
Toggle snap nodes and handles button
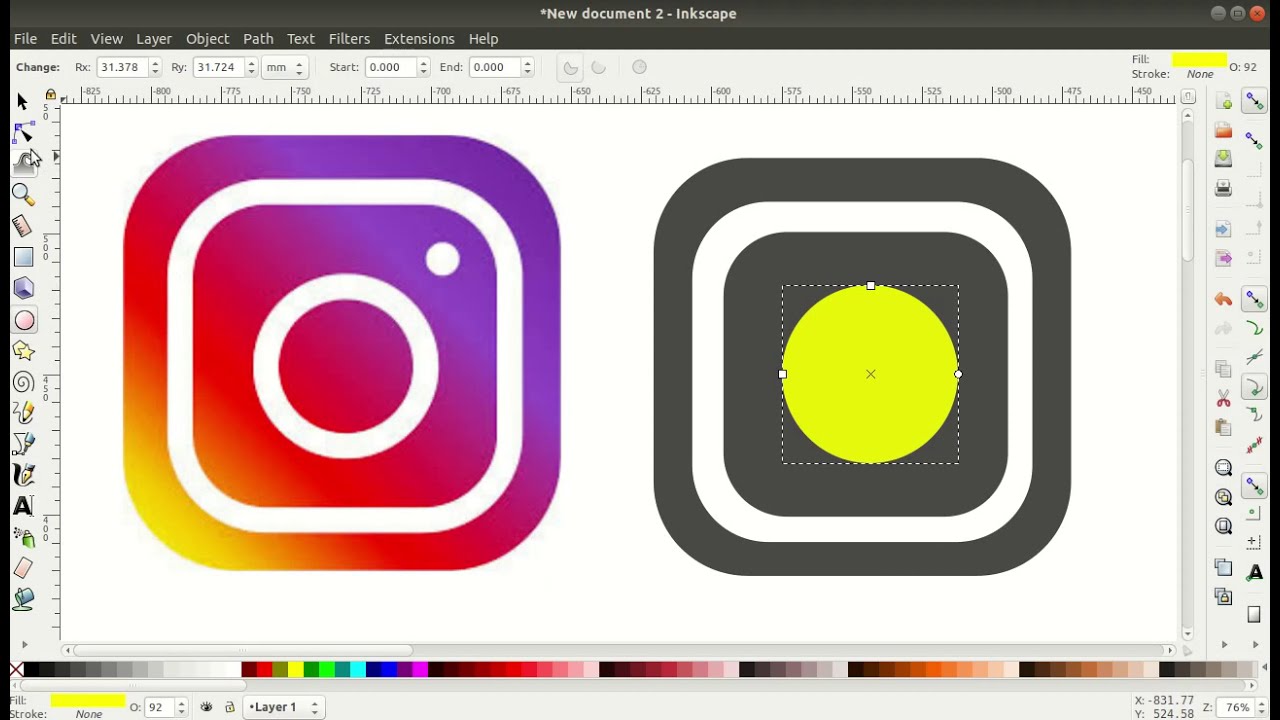[1254, 299]
